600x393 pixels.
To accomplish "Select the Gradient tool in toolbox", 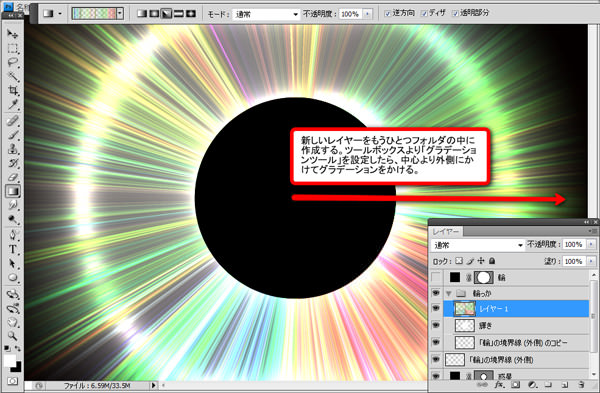I will coord(13,191).
